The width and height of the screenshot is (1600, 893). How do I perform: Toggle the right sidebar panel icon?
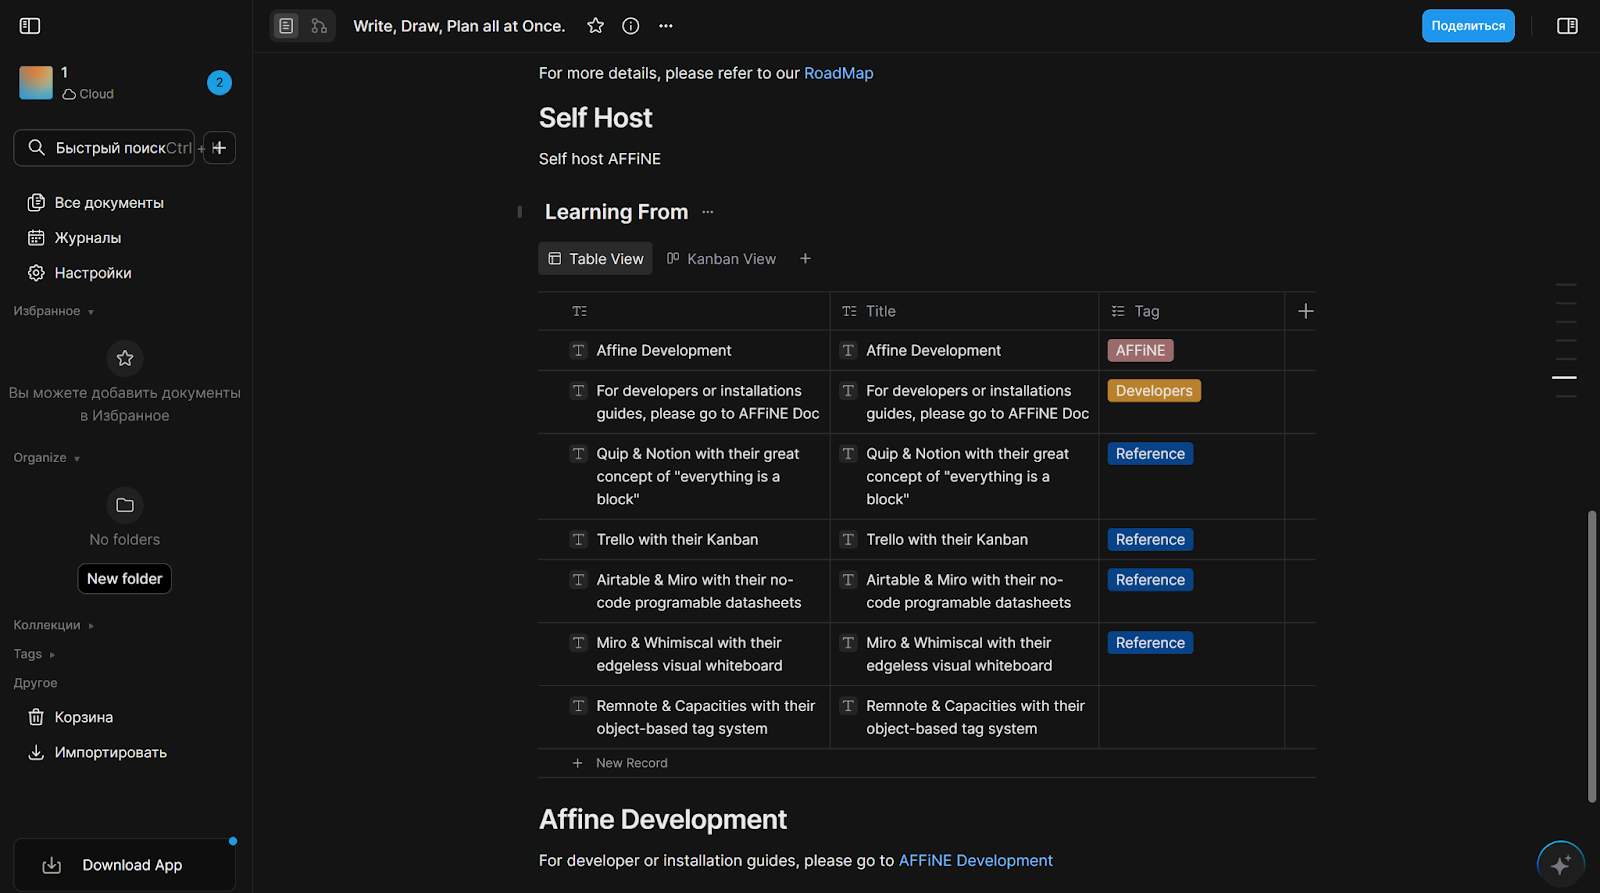pyautogui.click(x=1567, y=26)
